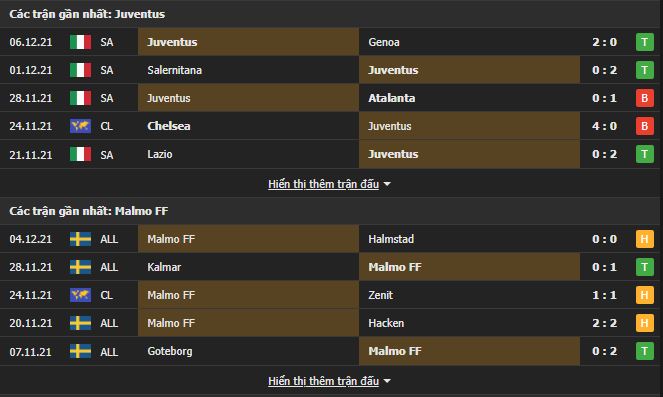
Task: Select the Atalanta team name
Action: click(392, 98)
